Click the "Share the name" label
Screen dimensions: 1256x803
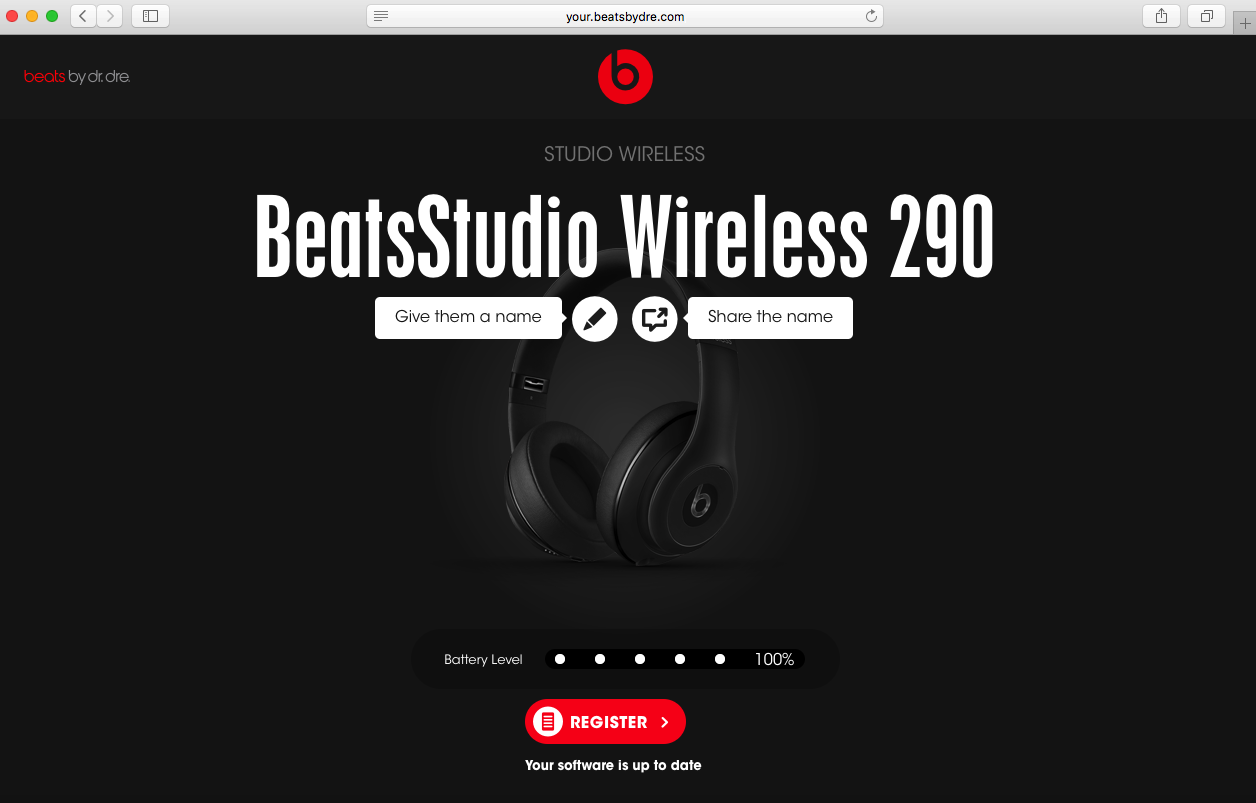click(x=770, y=317)
